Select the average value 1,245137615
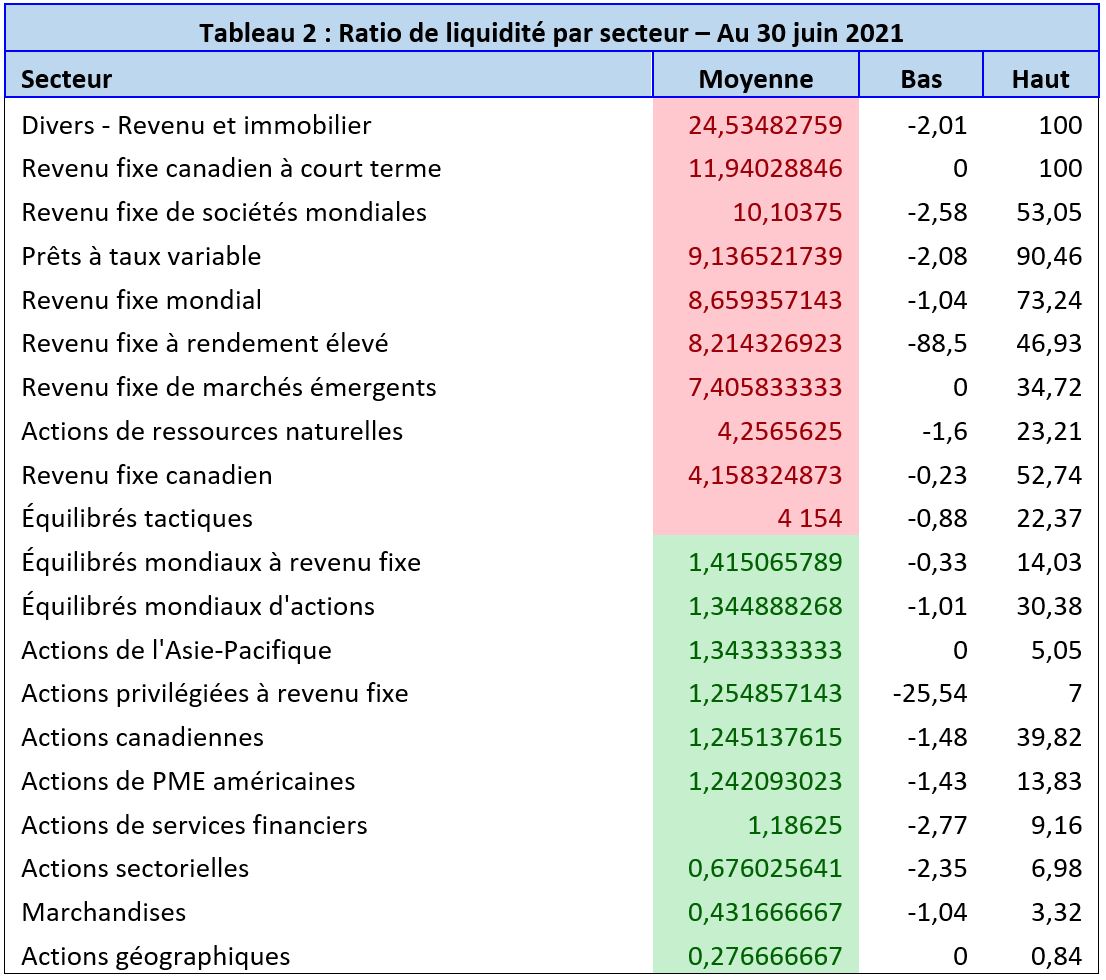This screenshot has height=980, width=1106. click(765, 737)
